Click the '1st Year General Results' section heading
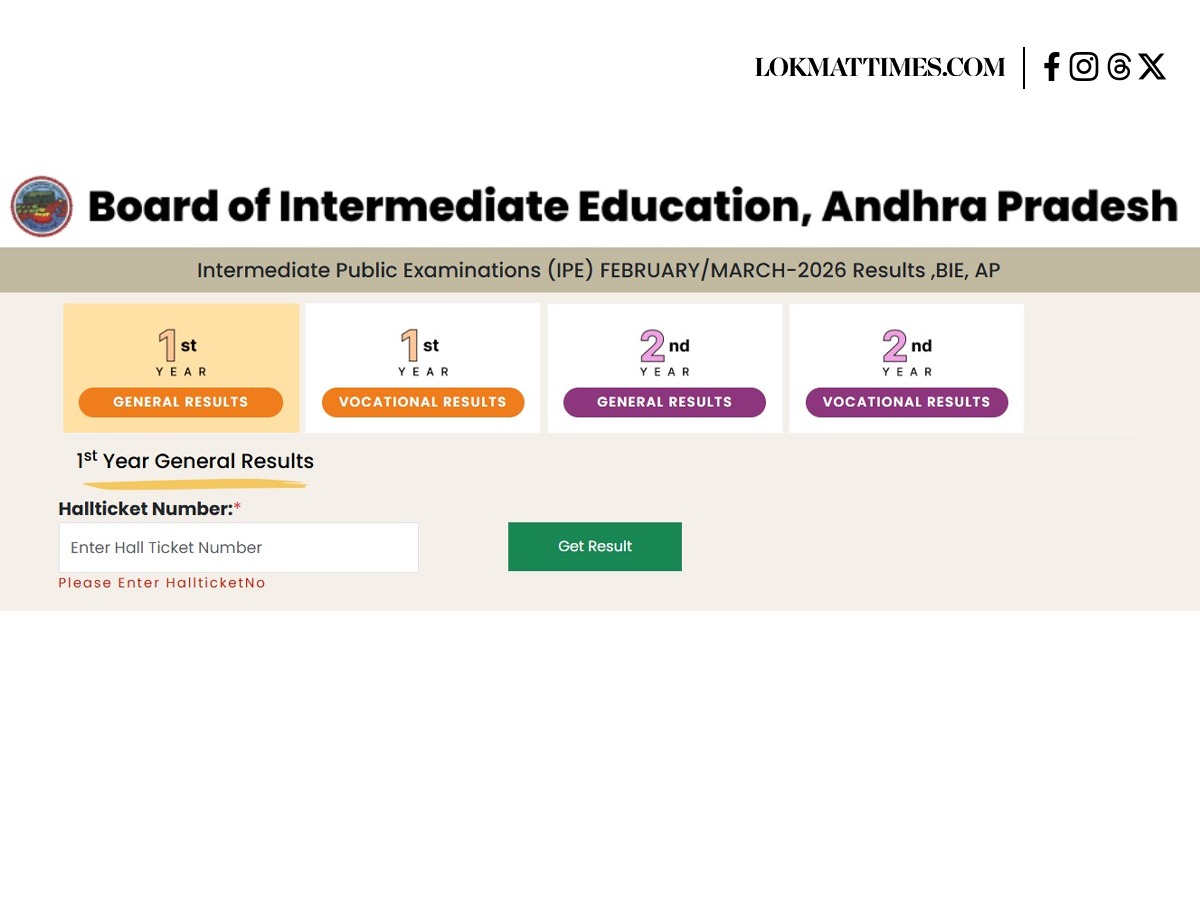The height and width of the screenshot is (900, 1200). (x=195, y=461)
